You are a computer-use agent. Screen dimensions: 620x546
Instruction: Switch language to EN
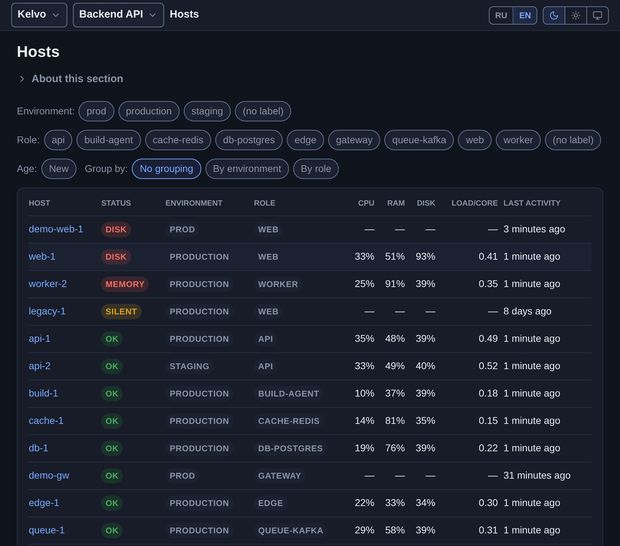click(525, 16)
